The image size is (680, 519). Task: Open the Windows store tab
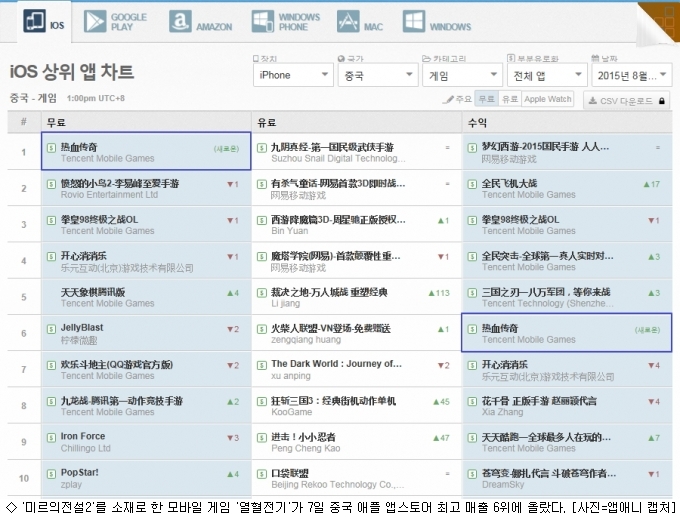click(x=437, y=22)
